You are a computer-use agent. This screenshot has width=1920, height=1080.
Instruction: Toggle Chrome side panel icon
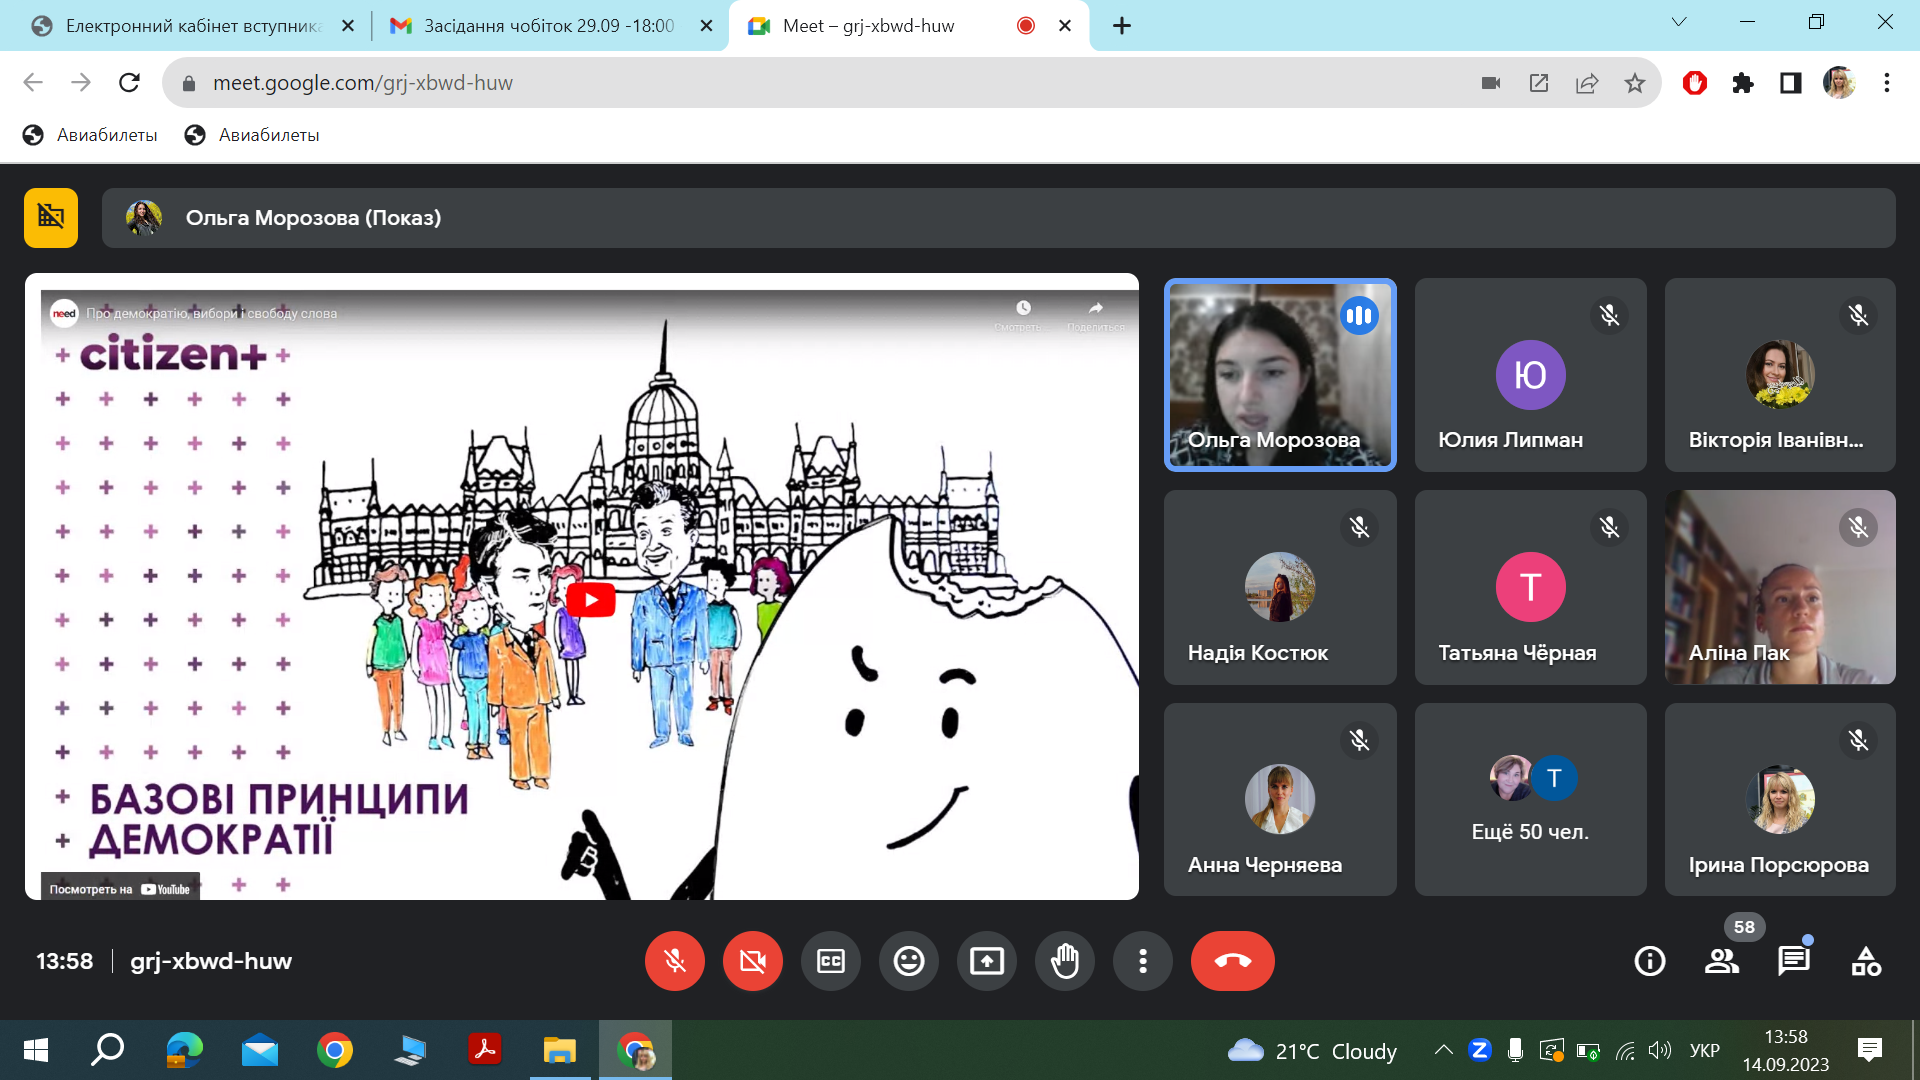(x=1791, y=83)
